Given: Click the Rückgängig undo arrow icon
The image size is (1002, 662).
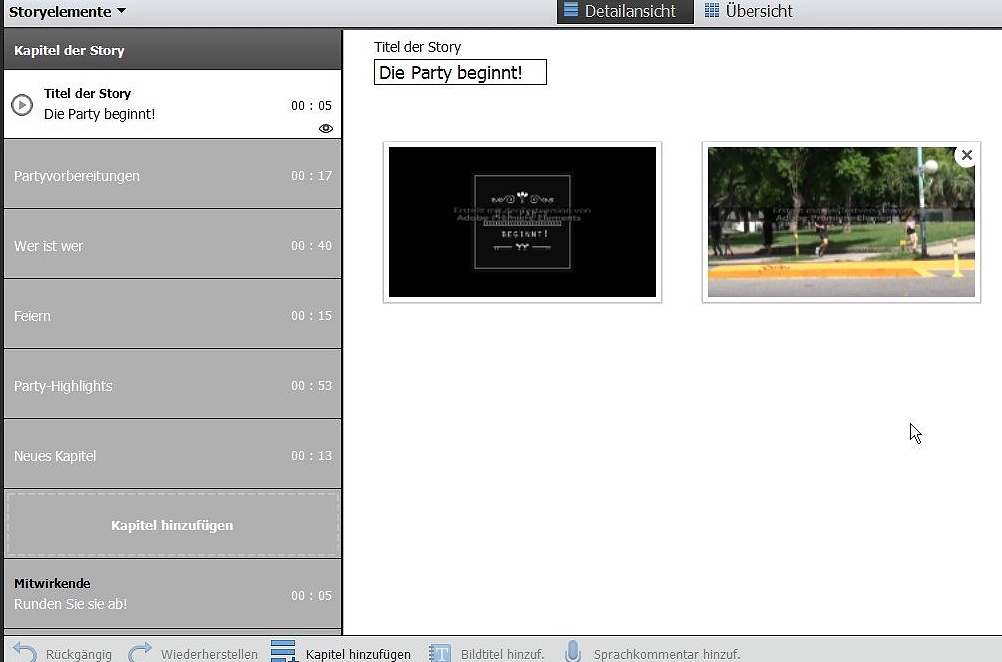Looking at the screenshot, I should pos(26,652).
